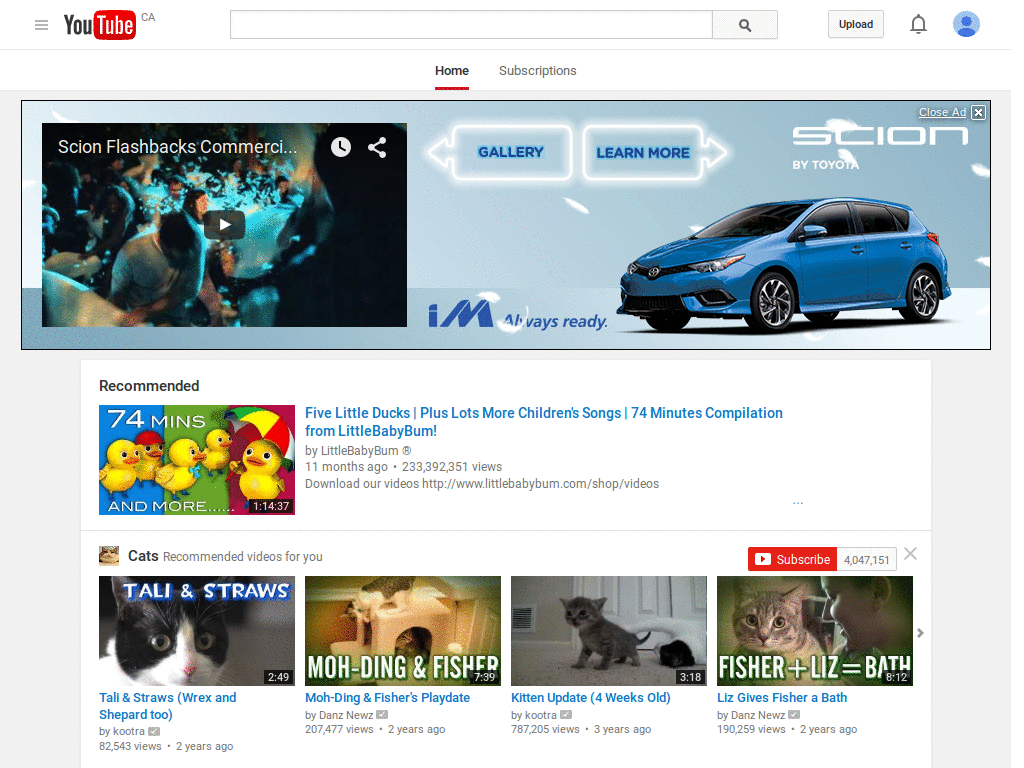Click the Upload button

click(x=856, y=24)
